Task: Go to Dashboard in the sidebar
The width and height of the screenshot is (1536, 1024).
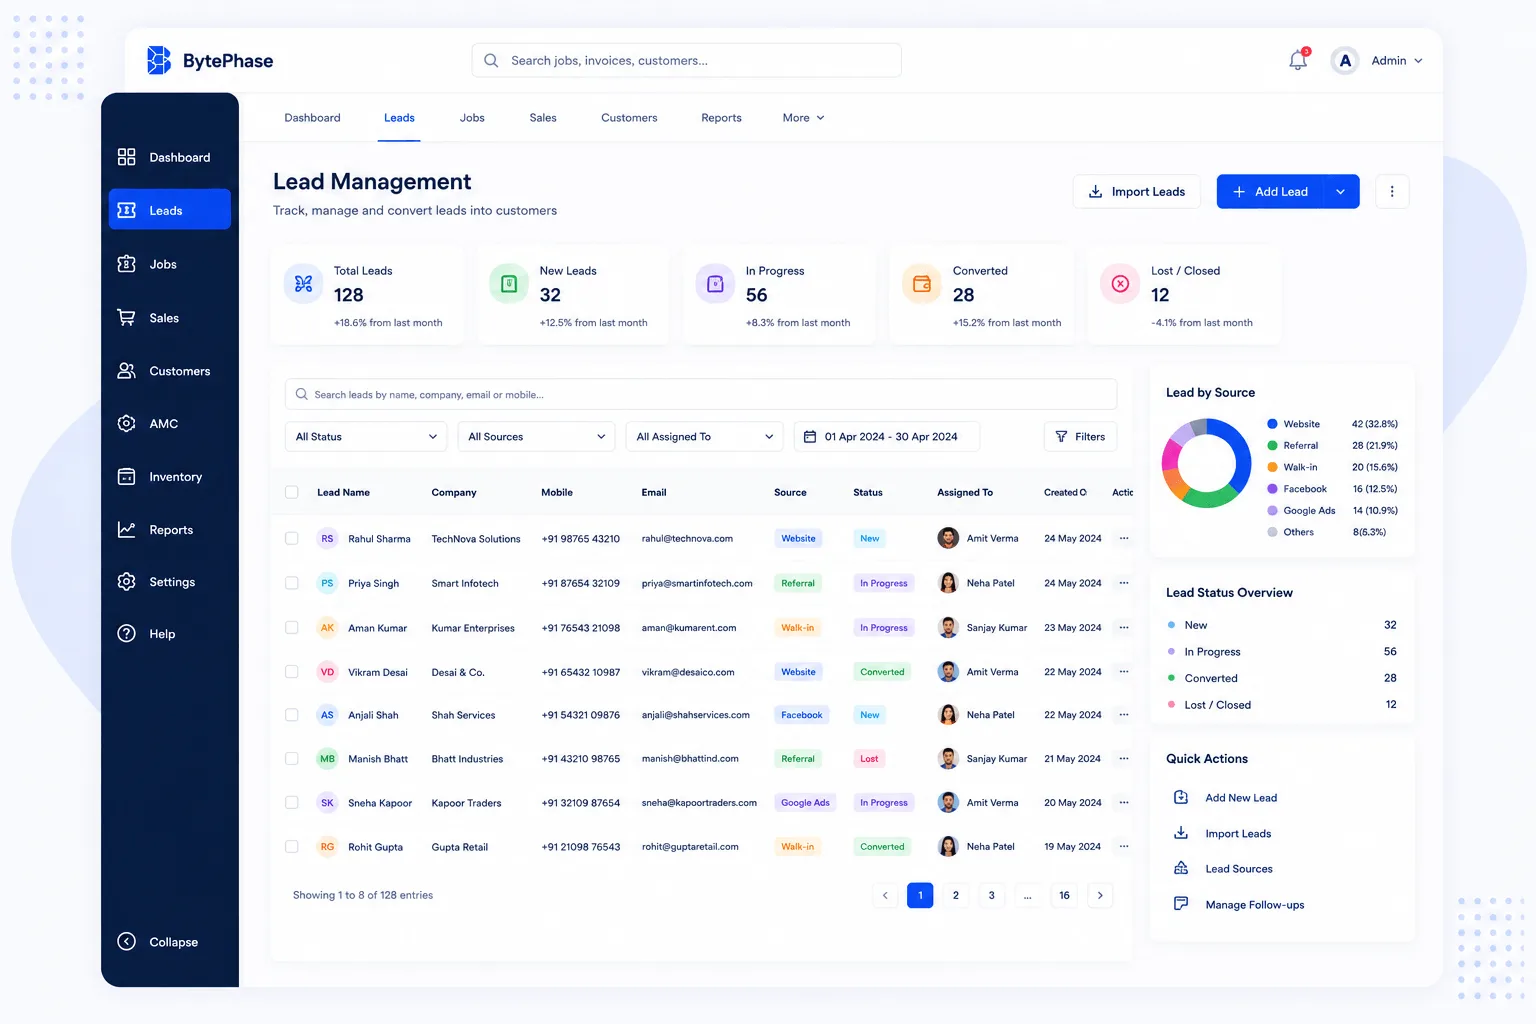Action: pos(170,157)
